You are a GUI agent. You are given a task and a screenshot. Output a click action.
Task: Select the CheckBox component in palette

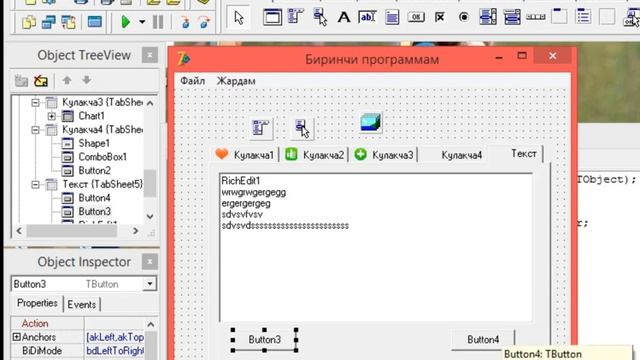(x=440, y=17)
